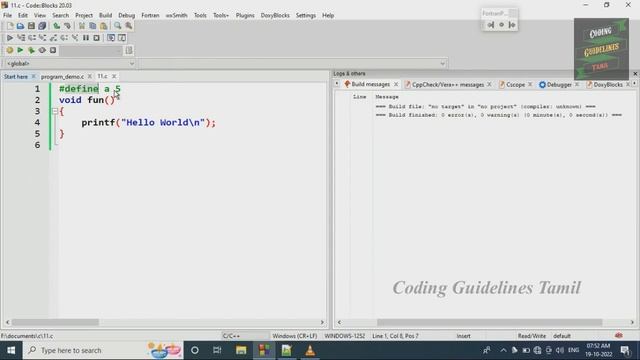The image size is (640, 360).
Task: Click the Copy toolbar icon
Action: (x=93, y=26)
